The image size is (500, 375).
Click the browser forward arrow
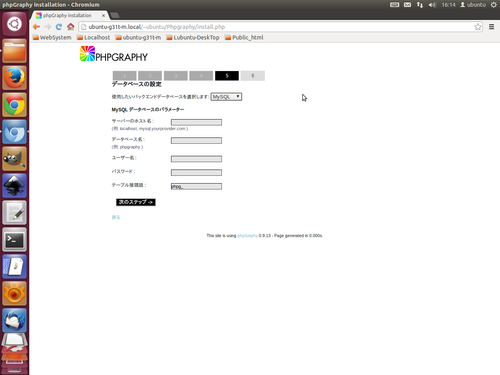coord(48,27)
